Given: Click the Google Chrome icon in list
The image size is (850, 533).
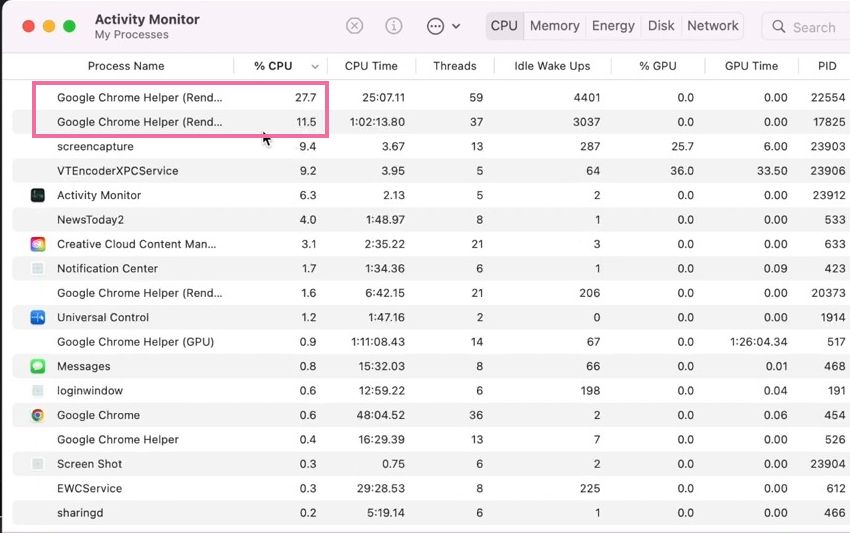Looking at the screenshot, I should [37, 415].
